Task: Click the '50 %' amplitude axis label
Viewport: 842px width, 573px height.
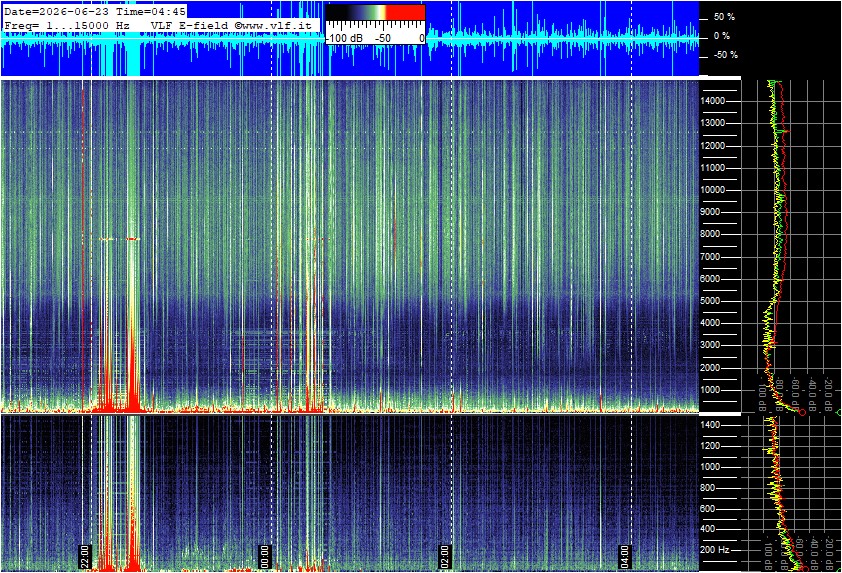Action: [x=724, y=17]
